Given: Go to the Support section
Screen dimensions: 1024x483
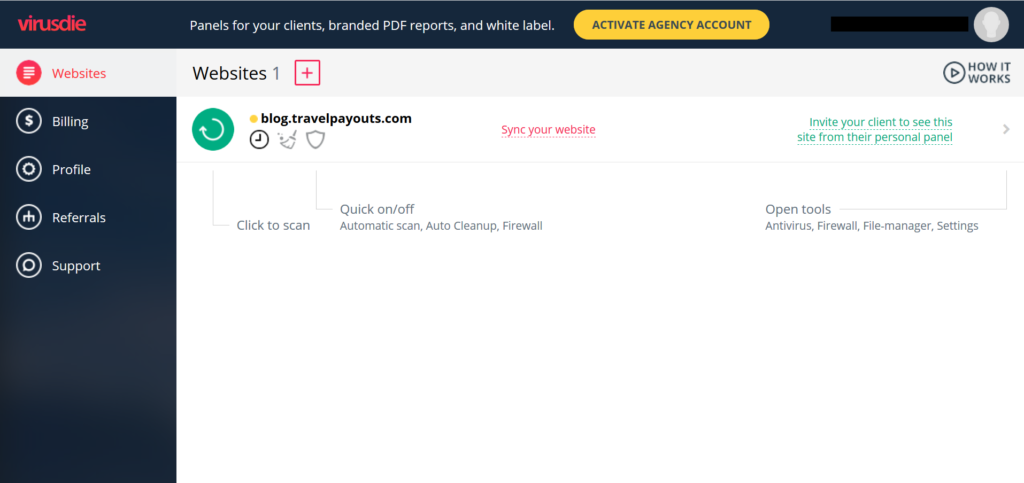Looking at the screenshot, I should [x=76, y=266].
